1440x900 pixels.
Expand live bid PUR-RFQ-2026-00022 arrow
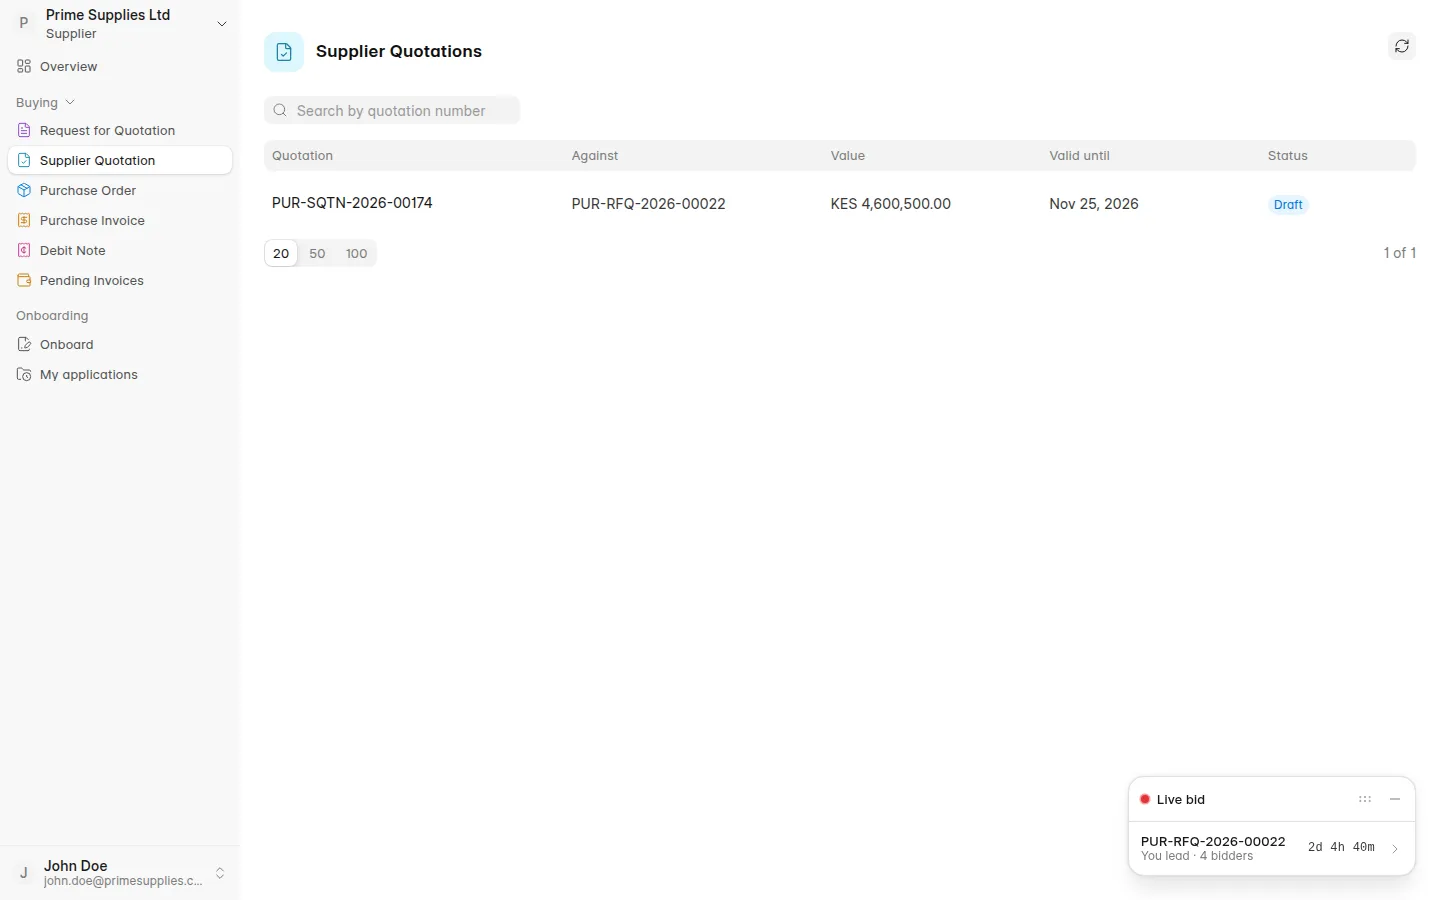(x=1395, y=848)
